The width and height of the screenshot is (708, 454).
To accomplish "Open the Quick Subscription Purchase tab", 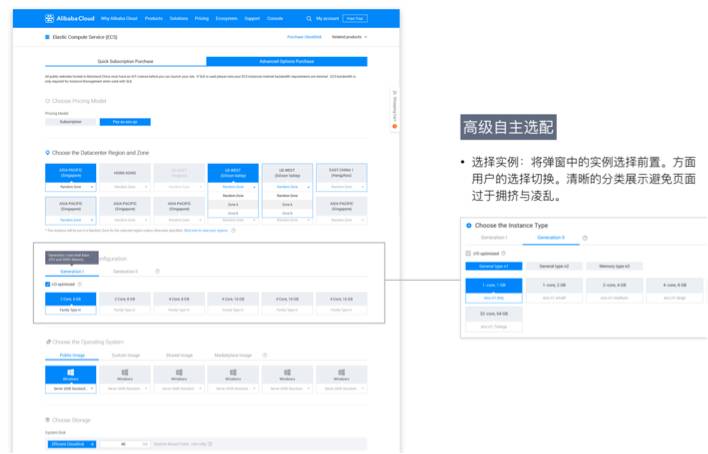I will [x=126, y=61].
